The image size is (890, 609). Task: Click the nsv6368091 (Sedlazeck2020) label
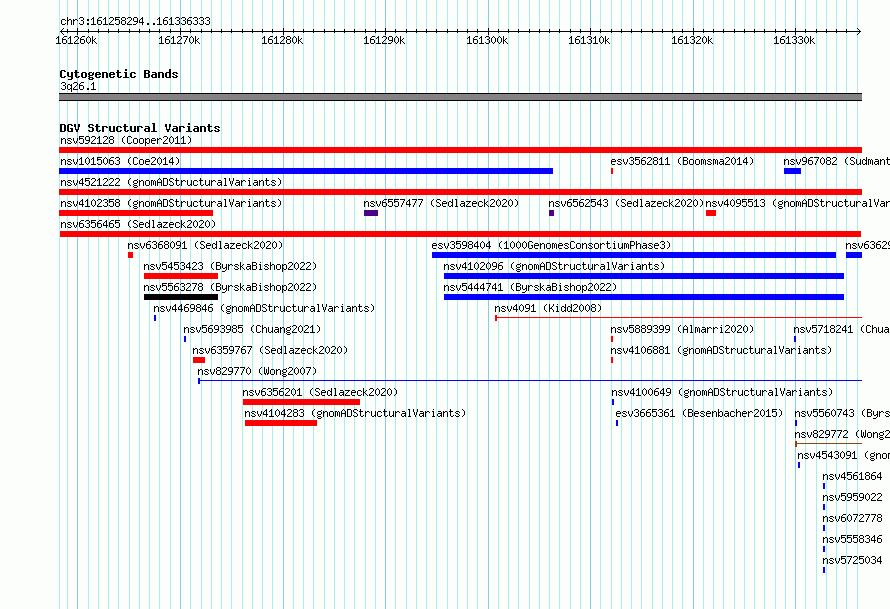[x=205, y=245]
